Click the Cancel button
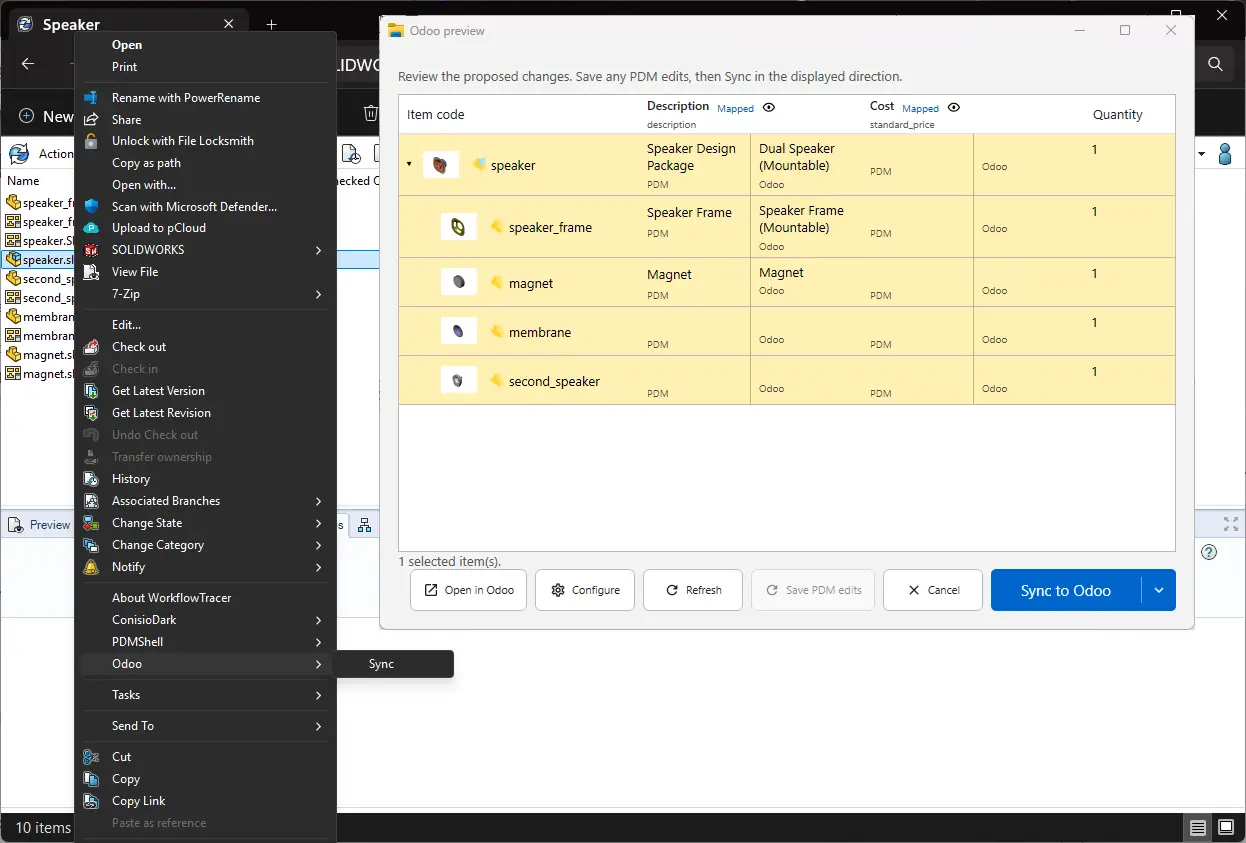 click(x=933, y=590)
